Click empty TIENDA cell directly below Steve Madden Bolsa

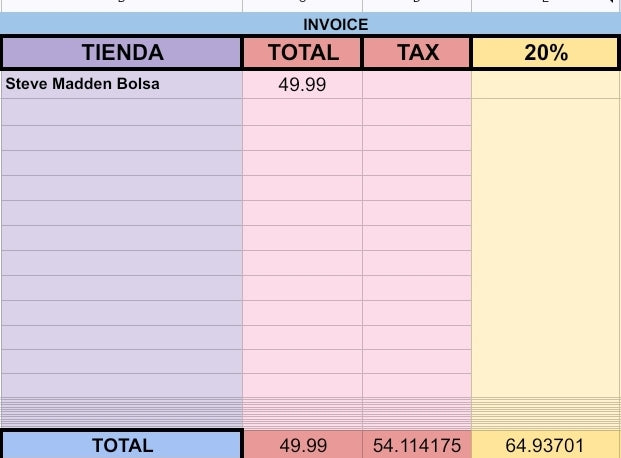tap(122, 112)
